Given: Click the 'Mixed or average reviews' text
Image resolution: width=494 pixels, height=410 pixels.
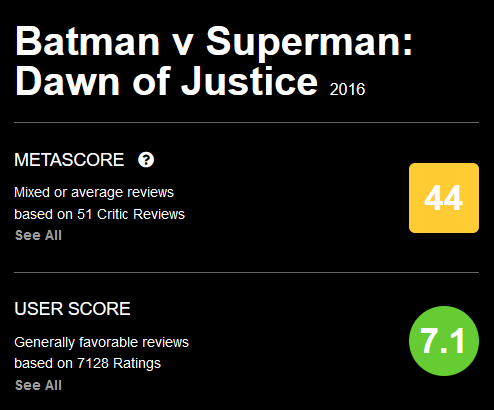Looking at the screenshot, I should coord(94,192).
